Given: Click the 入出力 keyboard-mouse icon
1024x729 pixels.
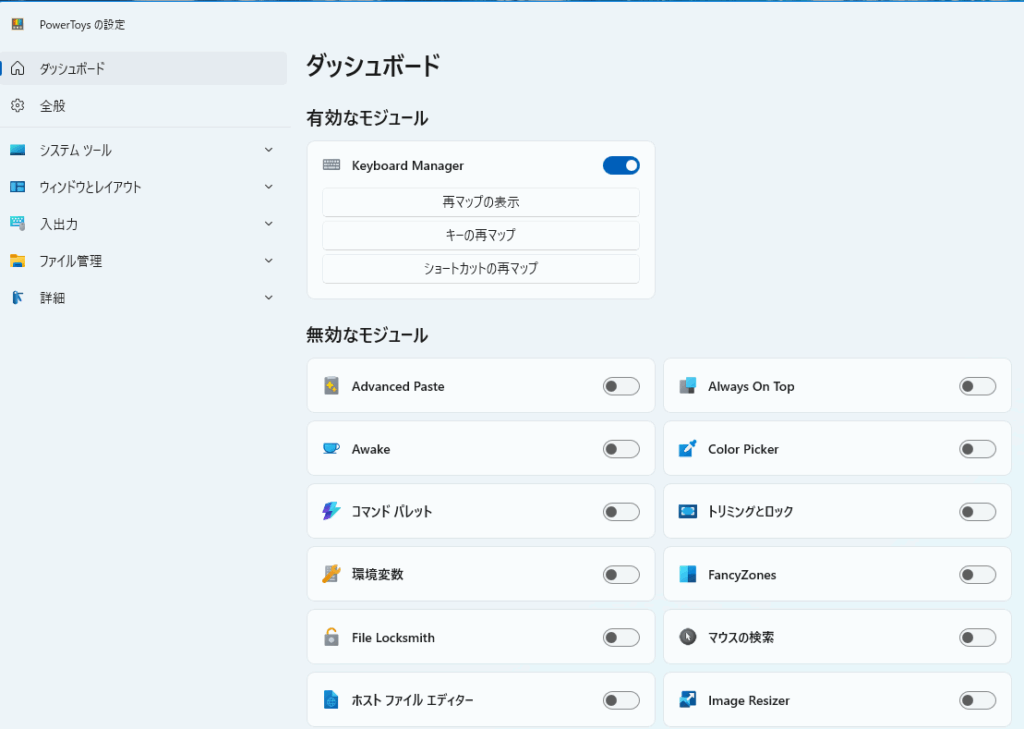Looking at the screenshot, I should 18,223.
